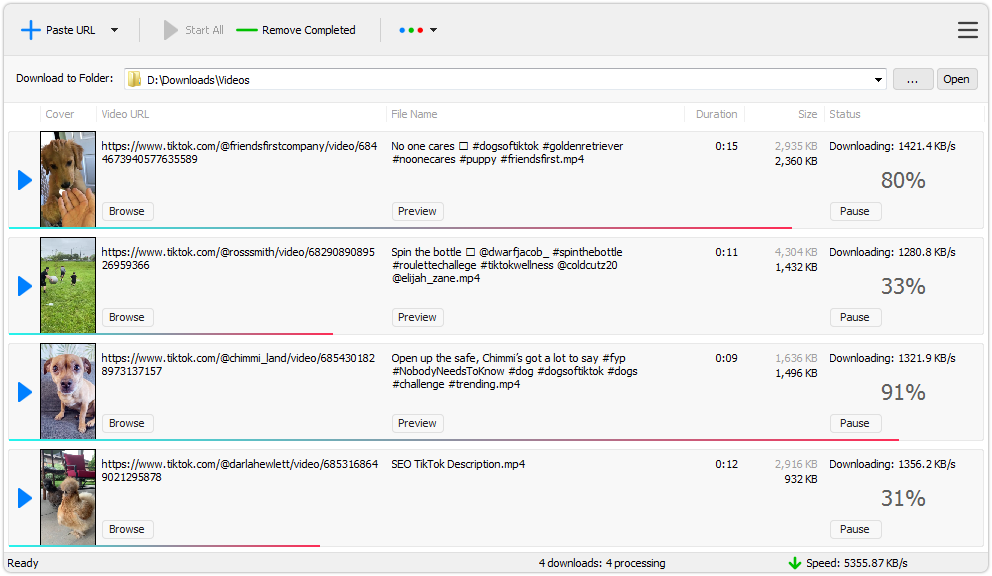Preview the golden retriever puppy file
The width and height of the screenshot is (992, 576).
tap(417, 211)
